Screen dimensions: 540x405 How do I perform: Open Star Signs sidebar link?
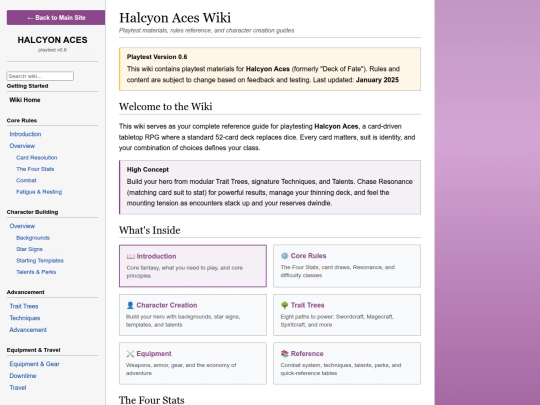point(29,249)
